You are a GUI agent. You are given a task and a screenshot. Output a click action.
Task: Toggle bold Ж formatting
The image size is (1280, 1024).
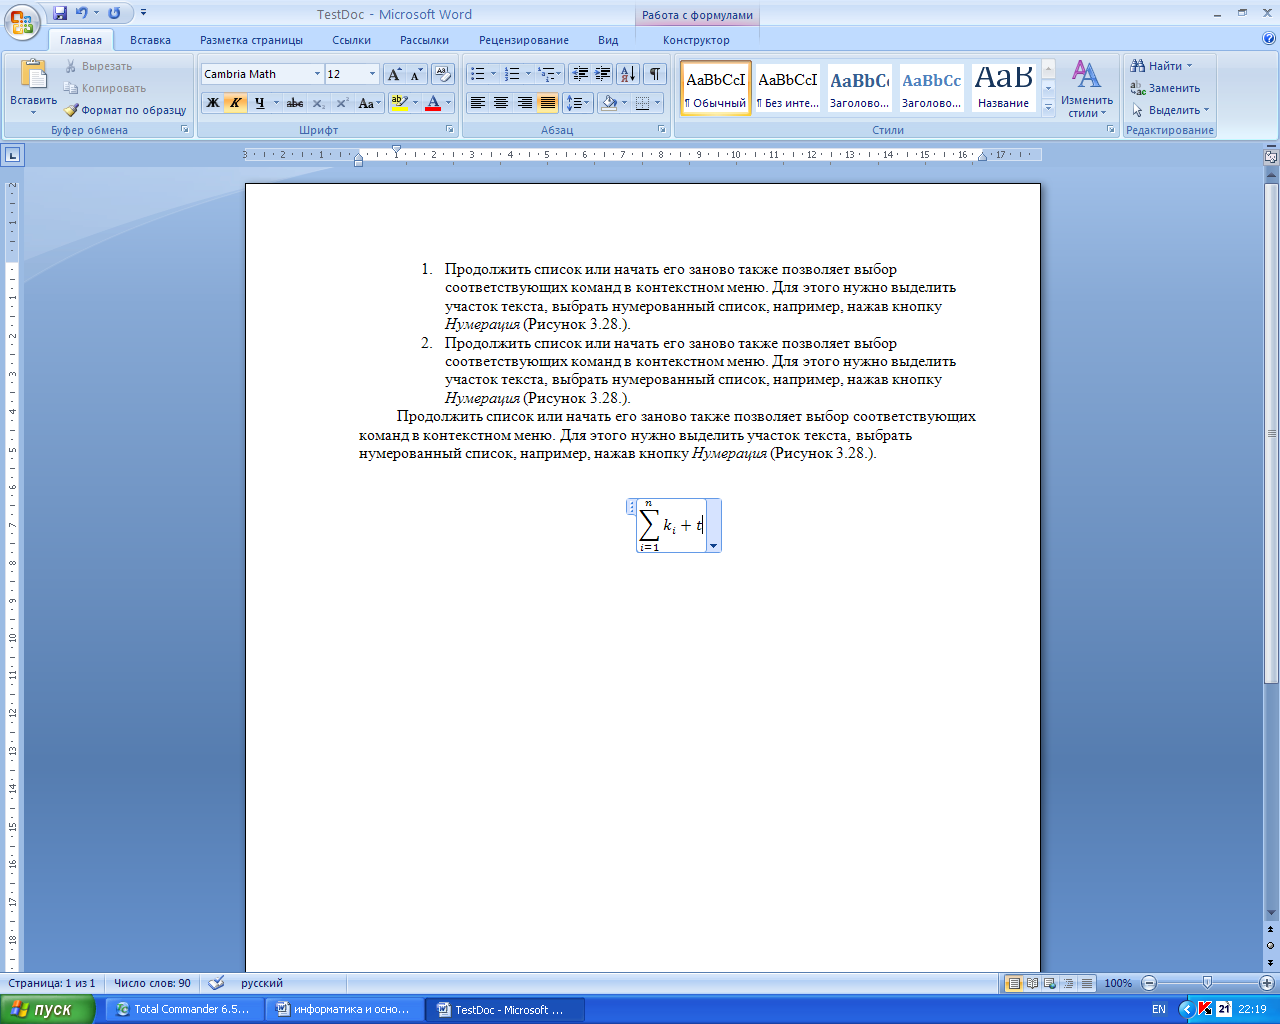(213, 103)
